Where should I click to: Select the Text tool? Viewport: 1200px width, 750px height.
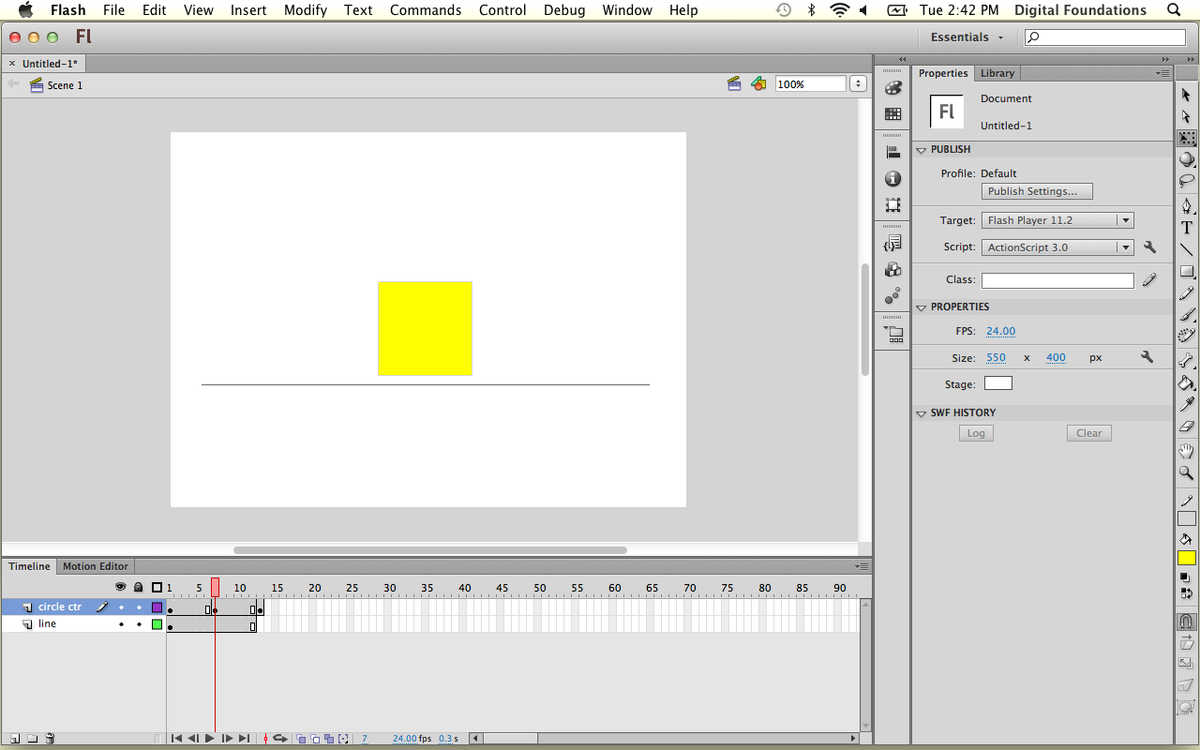pos(1186,227)
